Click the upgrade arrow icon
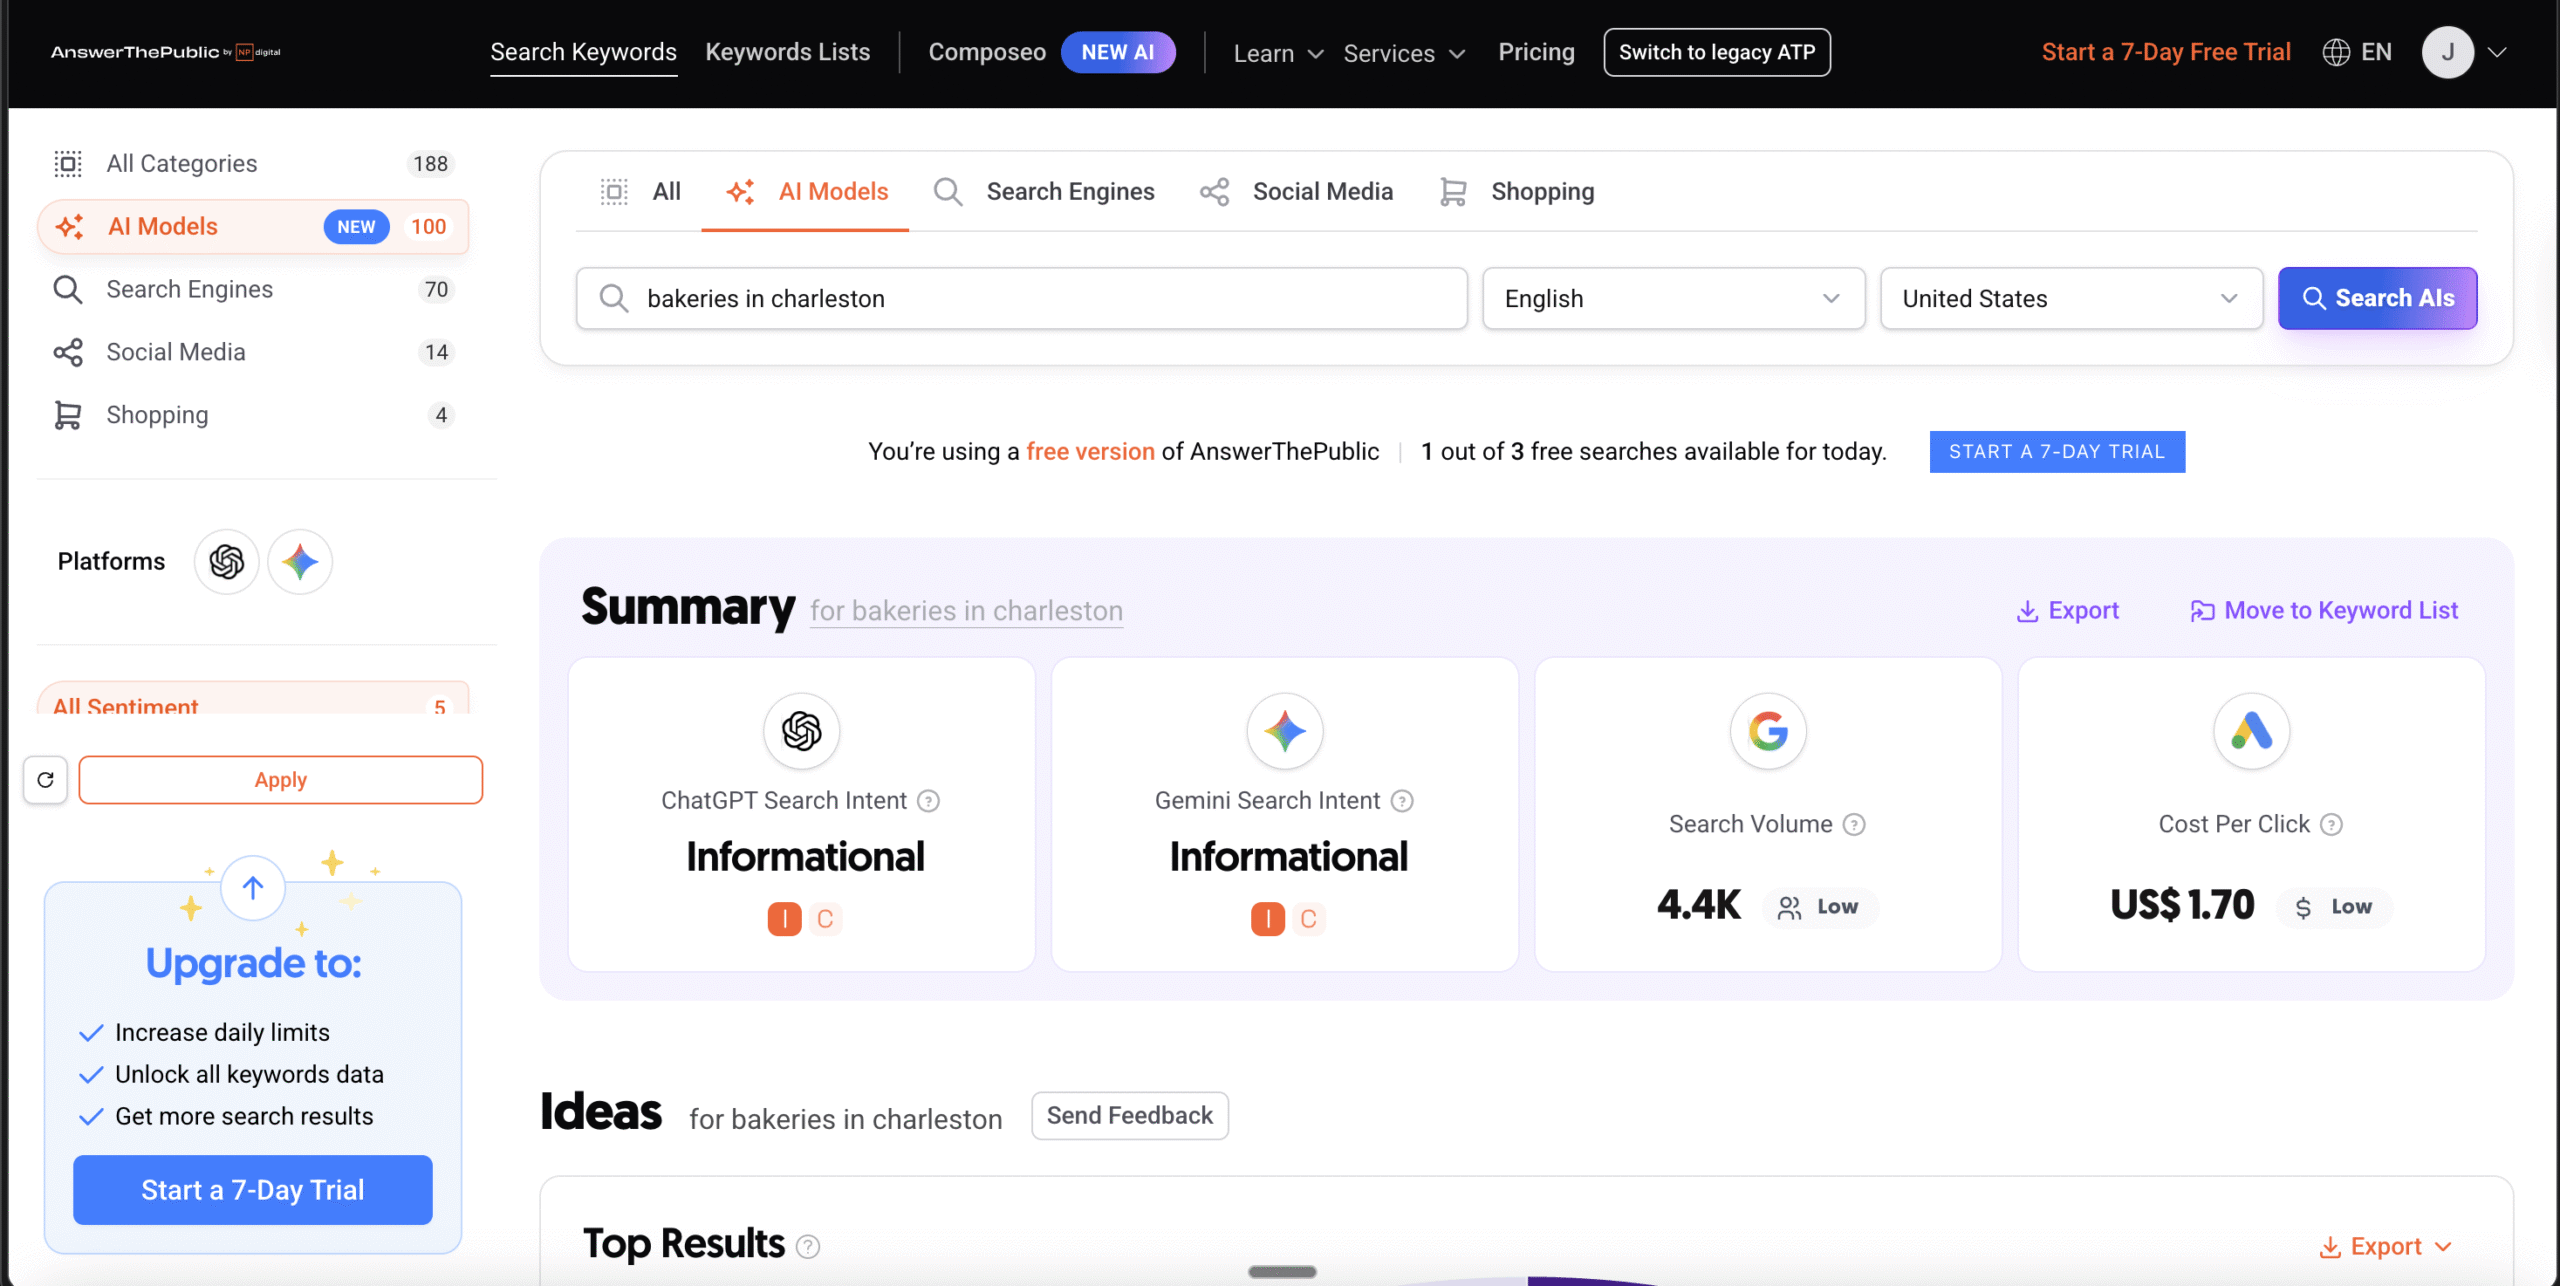 pyautogui.click(x=253, y=888)
